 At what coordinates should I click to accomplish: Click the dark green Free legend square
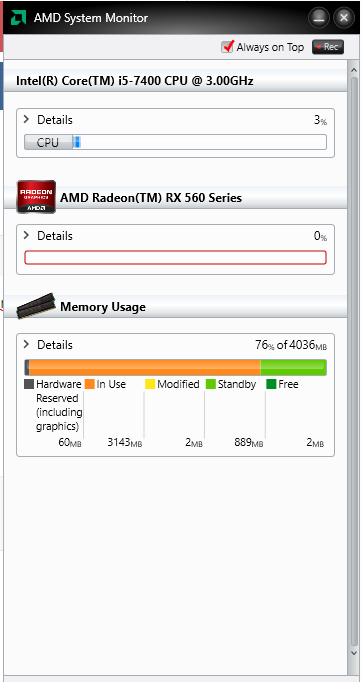271,384
